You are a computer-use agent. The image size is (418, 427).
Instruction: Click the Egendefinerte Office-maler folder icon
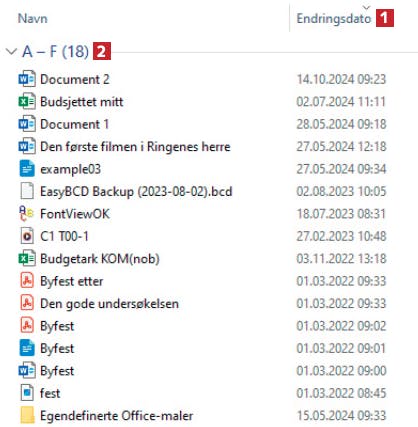point(27,416)
